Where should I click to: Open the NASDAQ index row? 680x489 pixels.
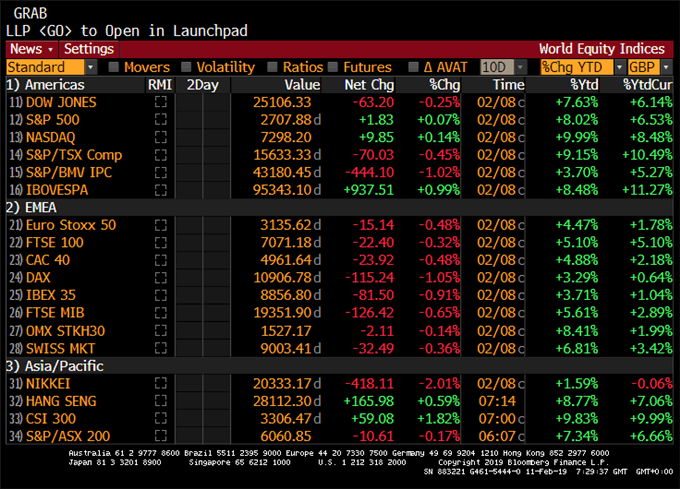coord(51,137)
